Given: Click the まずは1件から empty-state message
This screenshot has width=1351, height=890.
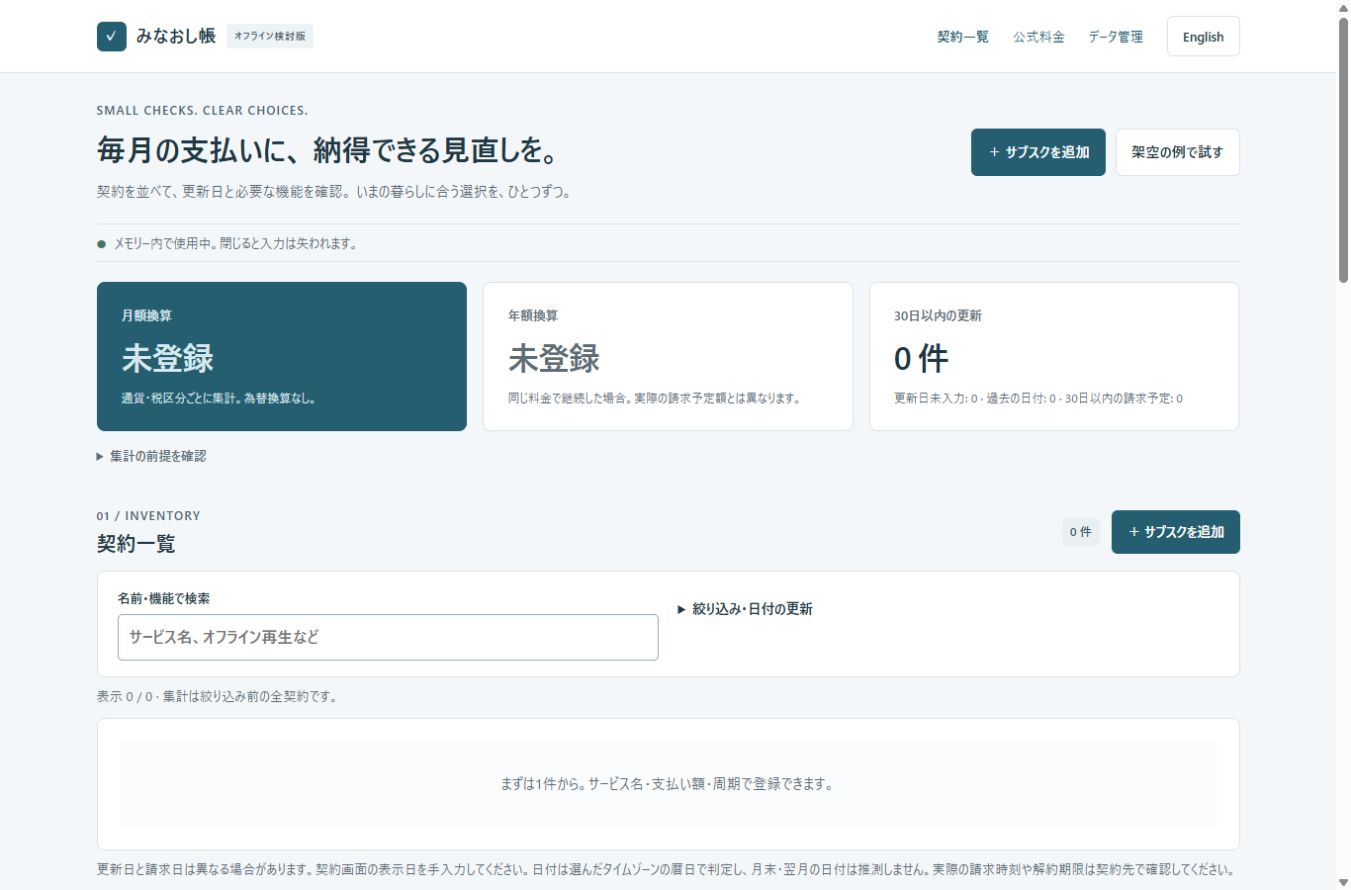Looking at the screenshot, I should pyautogui.click(x=667, y=784).
